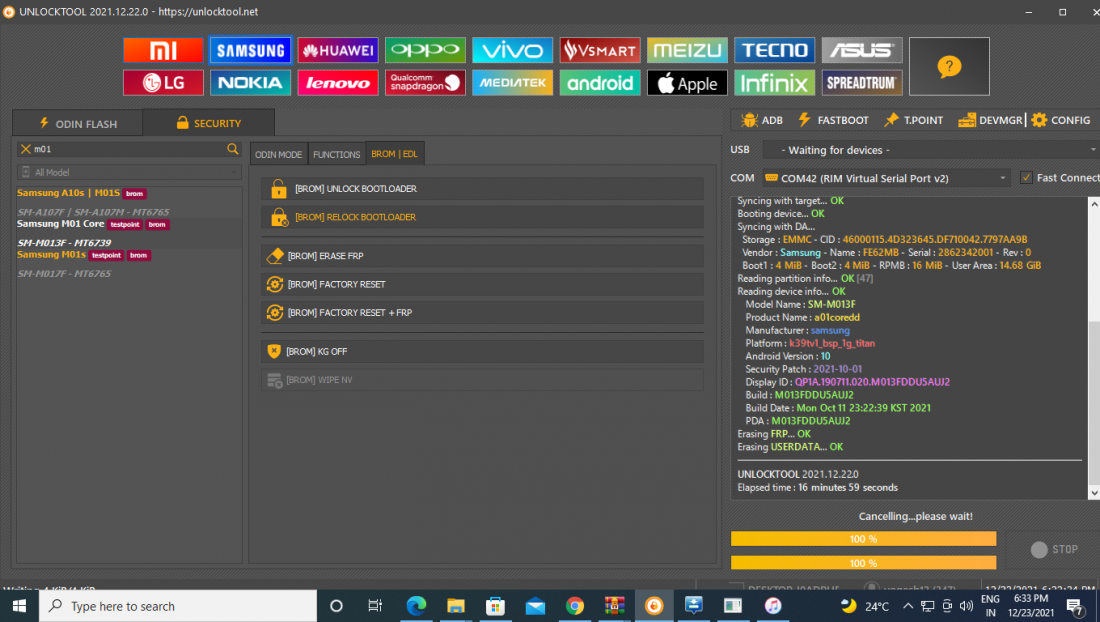
Task: Choose the Spreadtrum chipset tile
Action: coord(861,83)
